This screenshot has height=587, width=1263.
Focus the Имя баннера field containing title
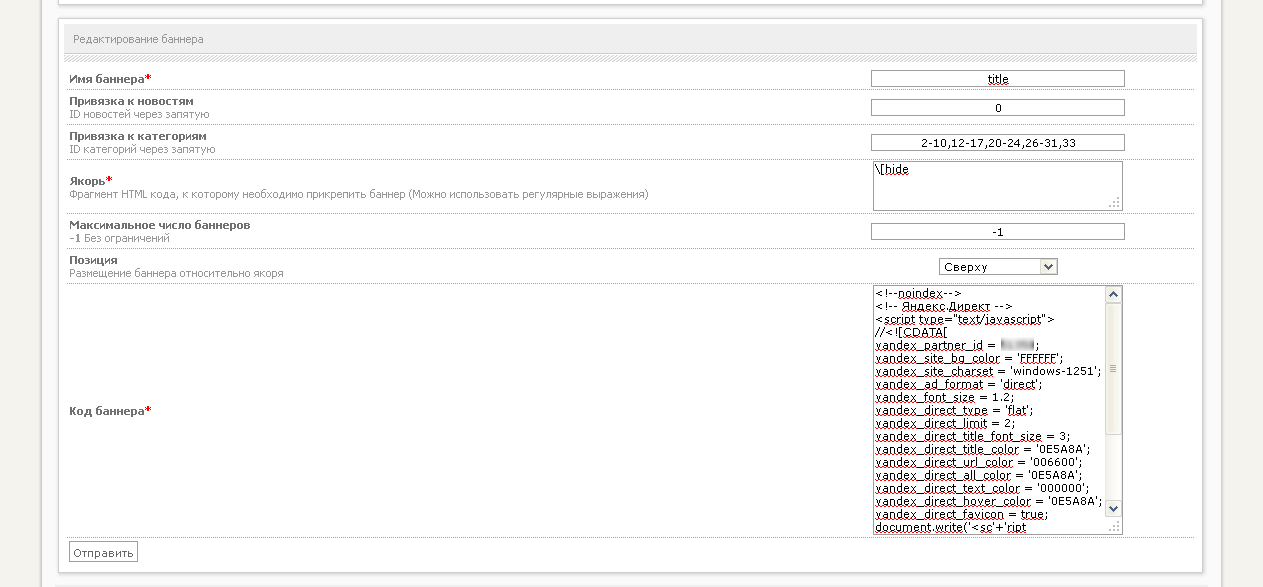(x=997, y=79)
